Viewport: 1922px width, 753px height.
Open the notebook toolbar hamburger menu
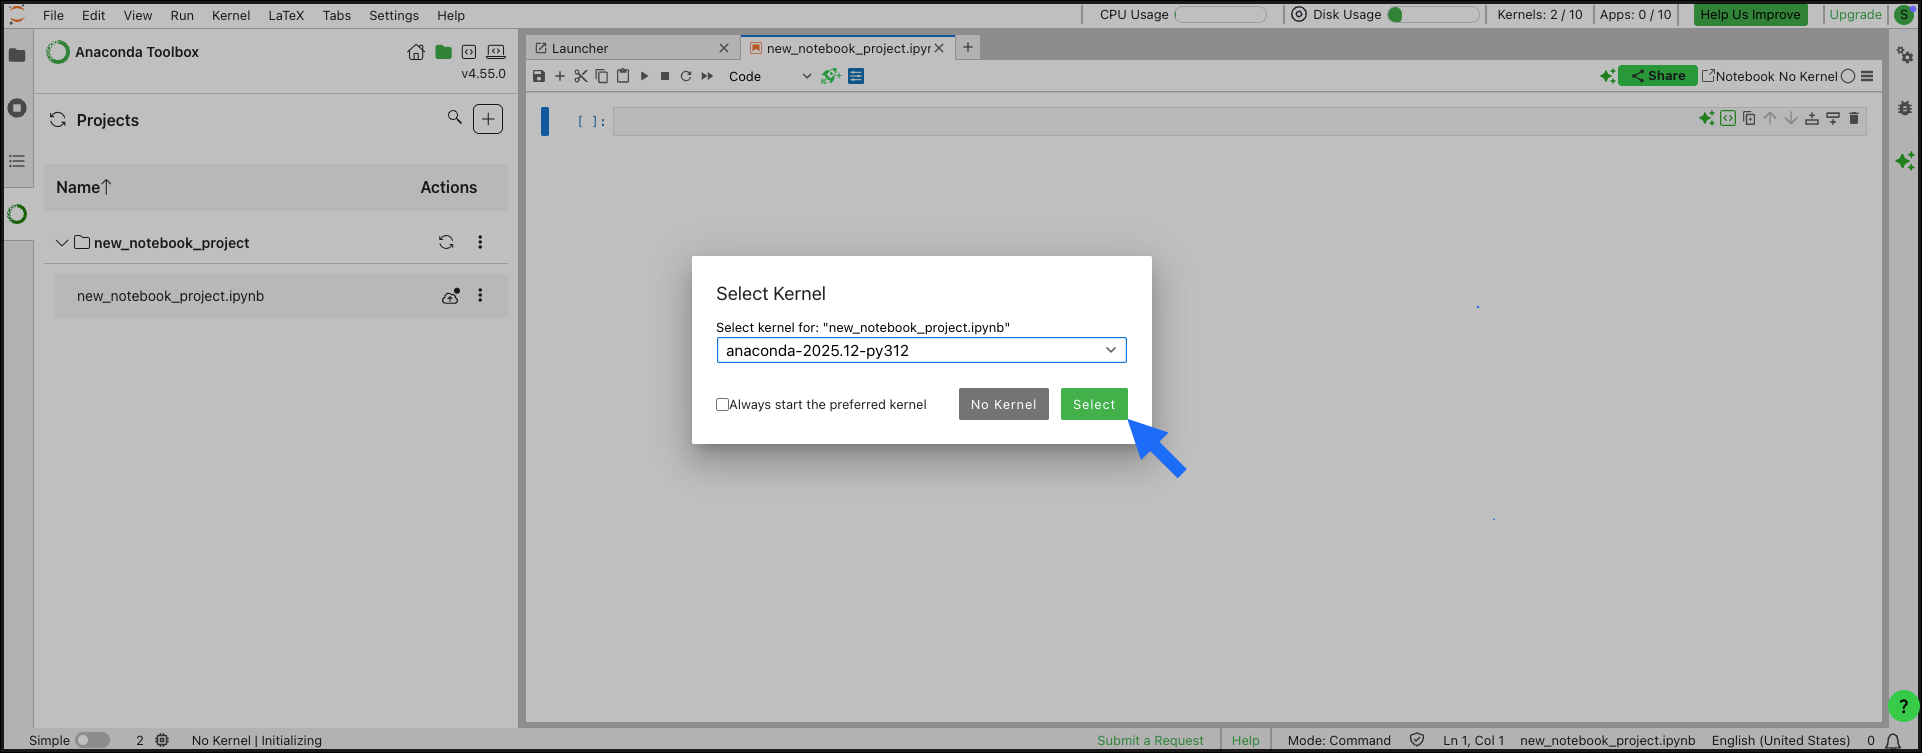[x=1867, y=76]
